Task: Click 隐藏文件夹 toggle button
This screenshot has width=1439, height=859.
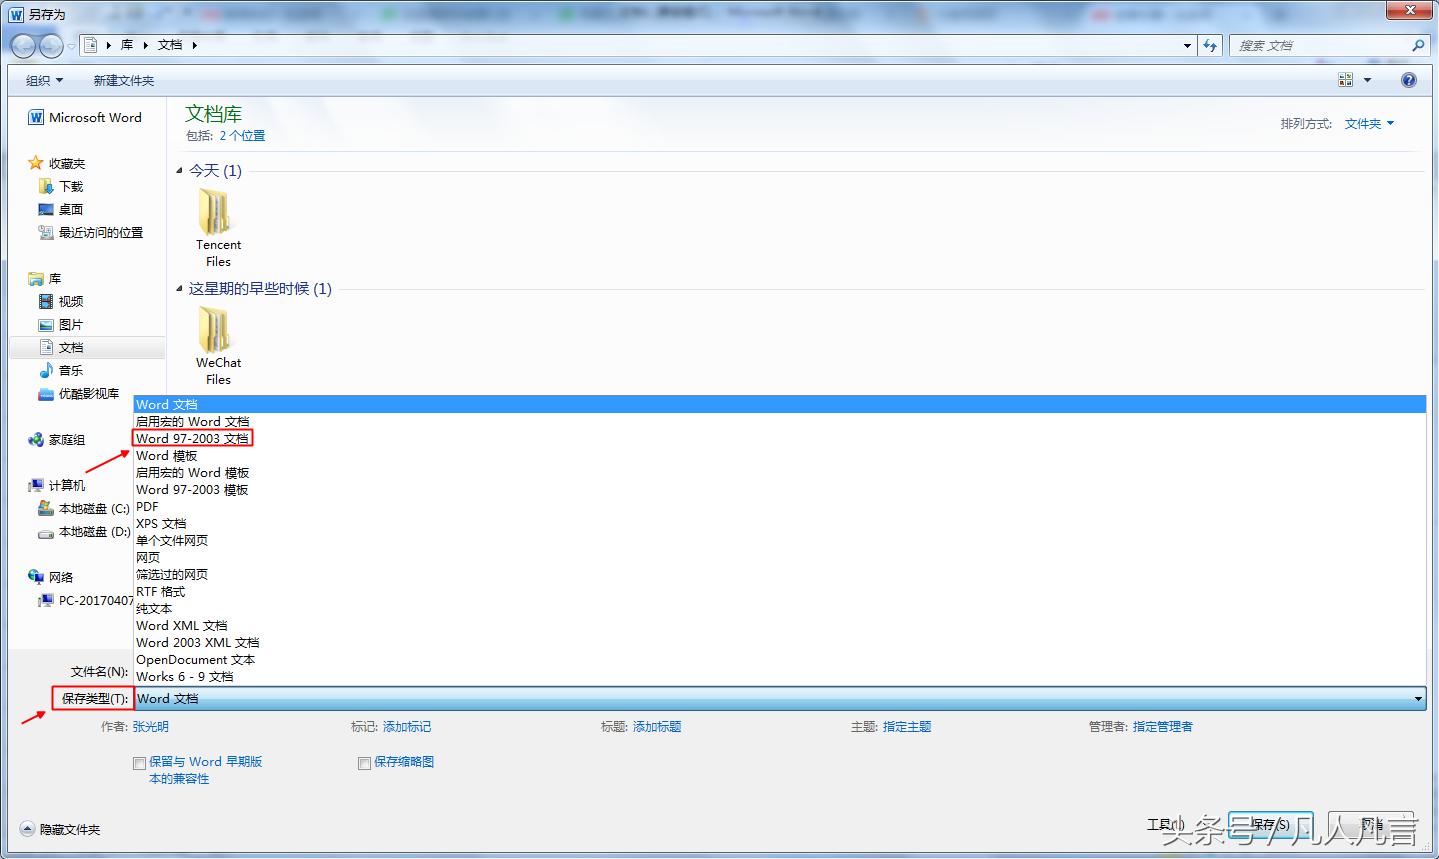Action: (60, 829)
